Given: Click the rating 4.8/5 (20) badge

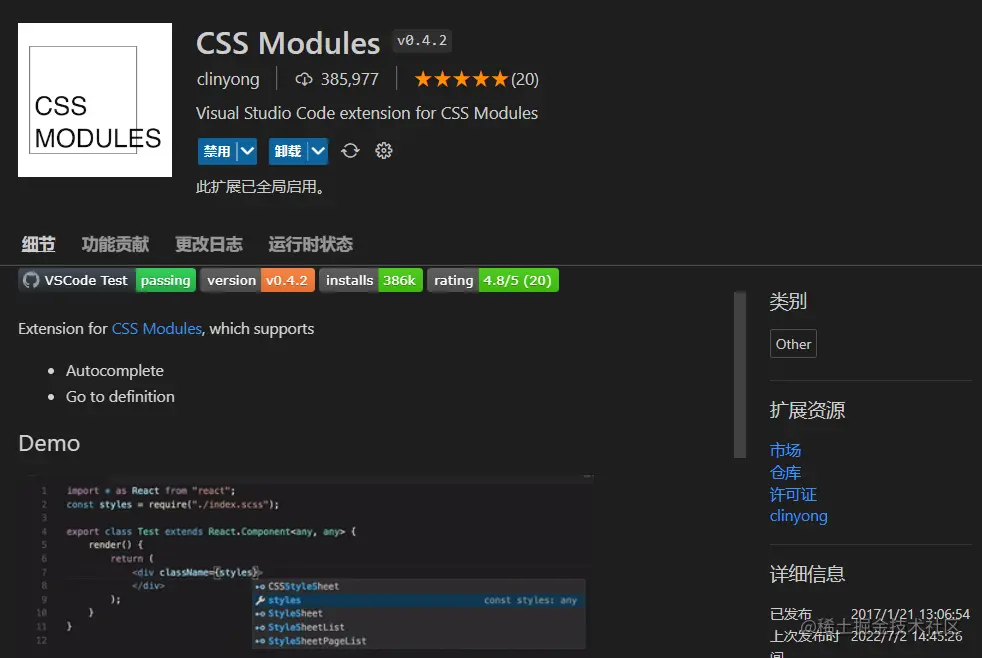Looking at the screenshot, I should tap(493, 280).
